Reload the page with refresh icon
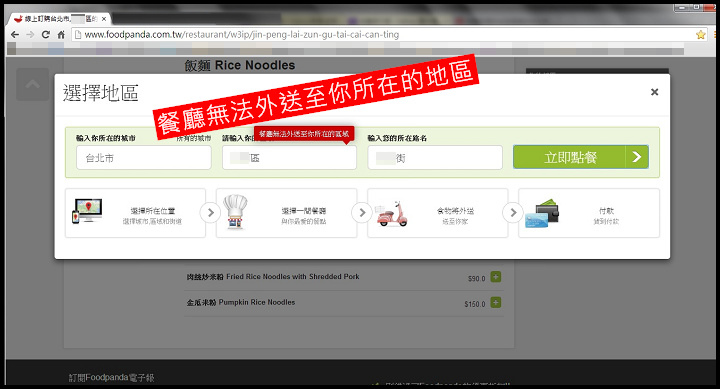 [45, 34]
